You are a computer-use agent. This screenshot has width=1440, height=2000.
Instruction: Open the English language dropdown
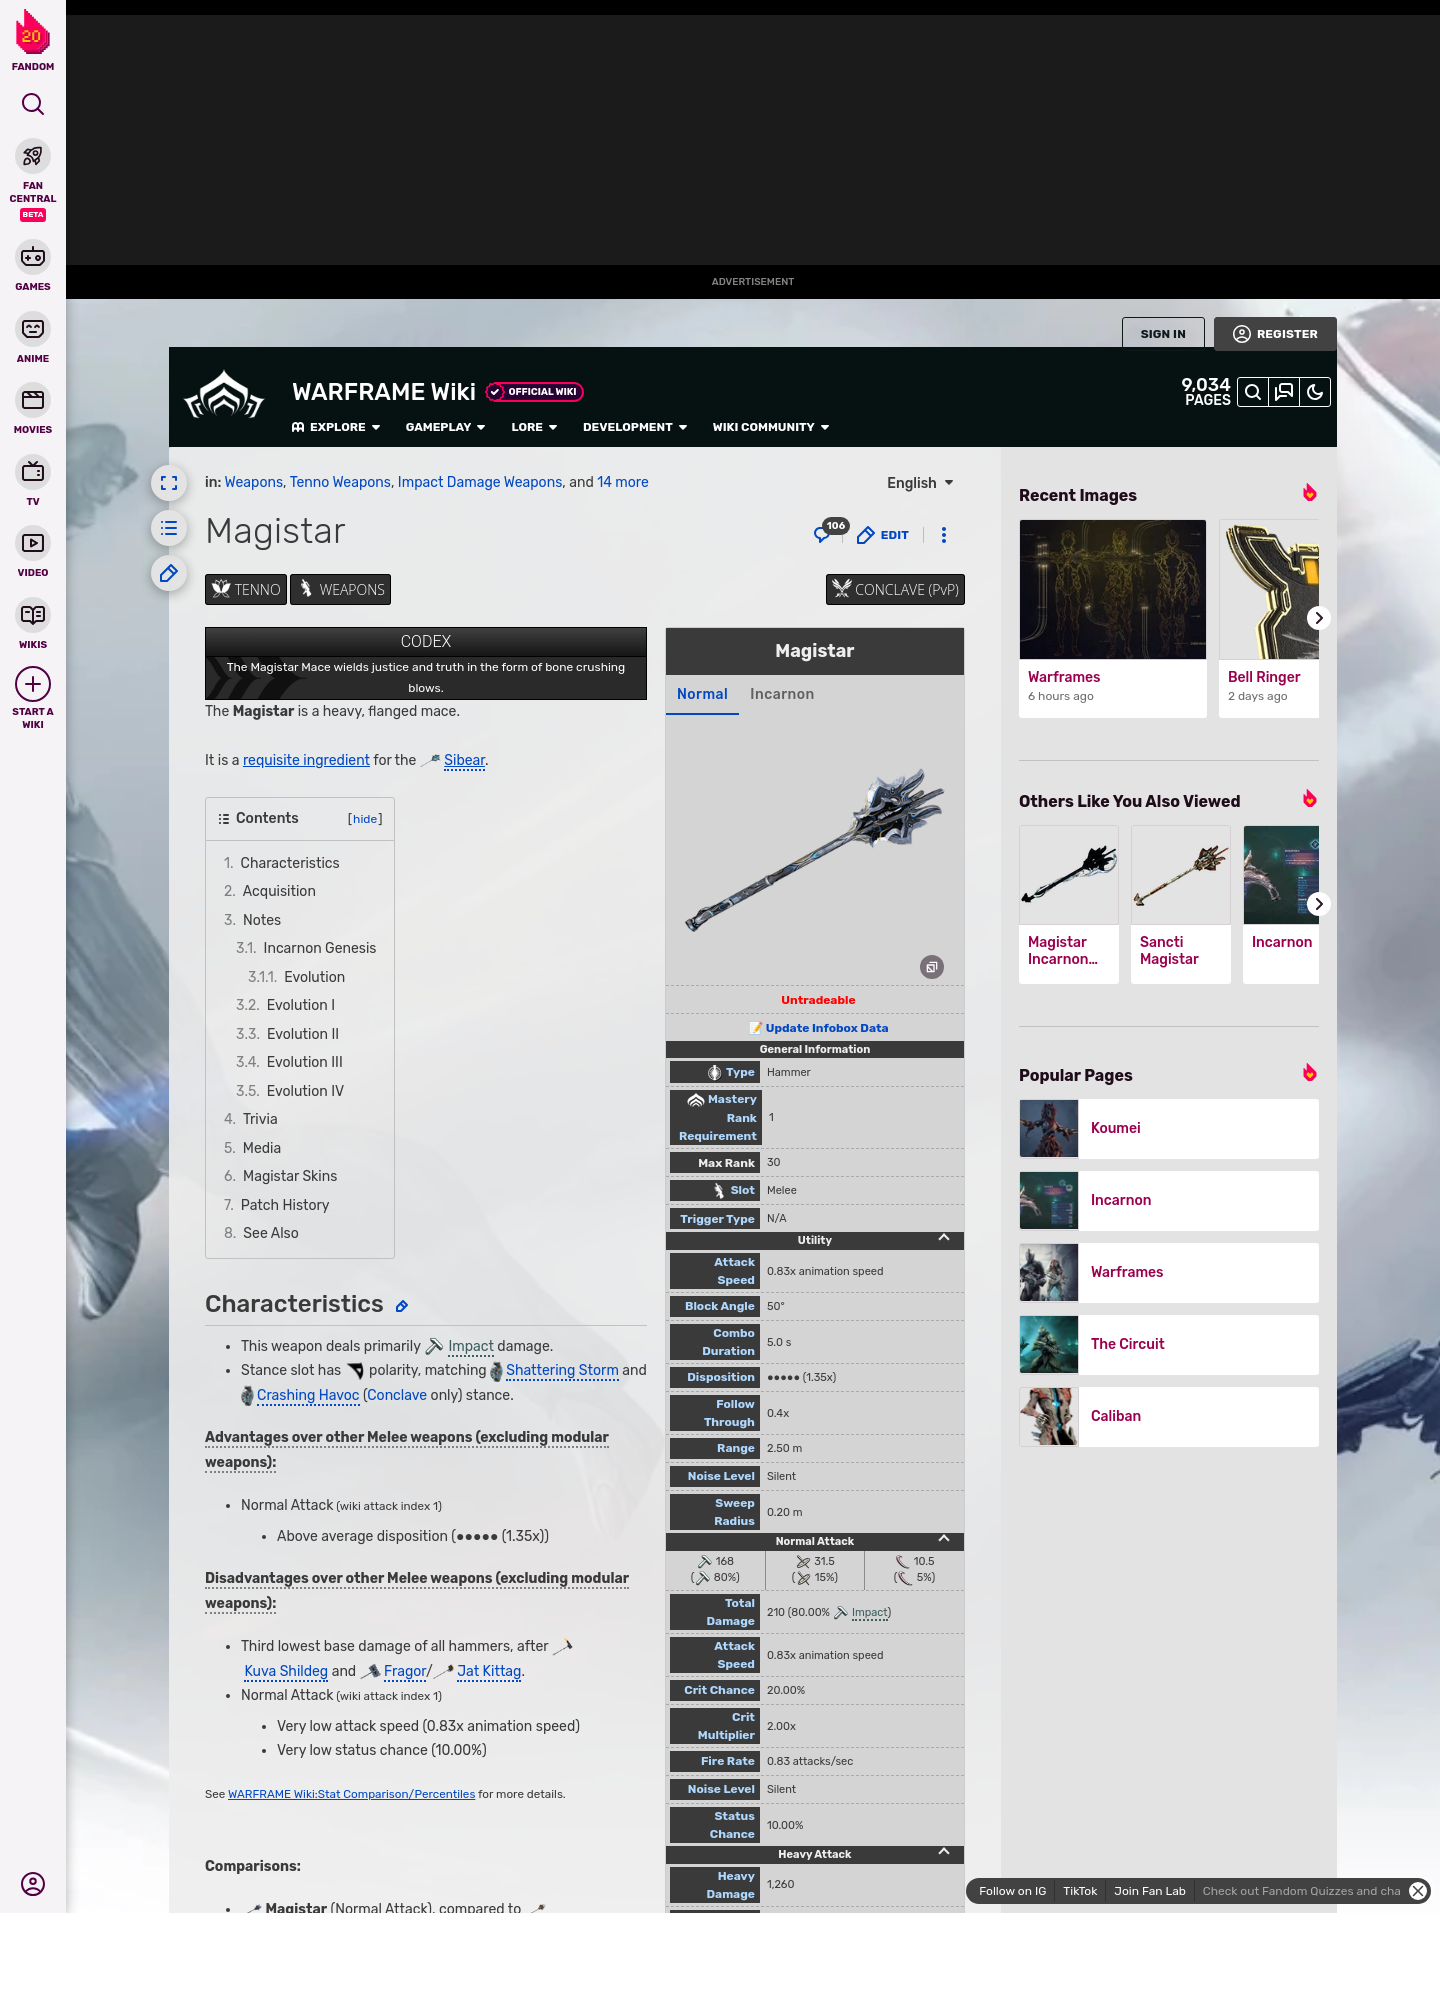click(x=920, y=483)
